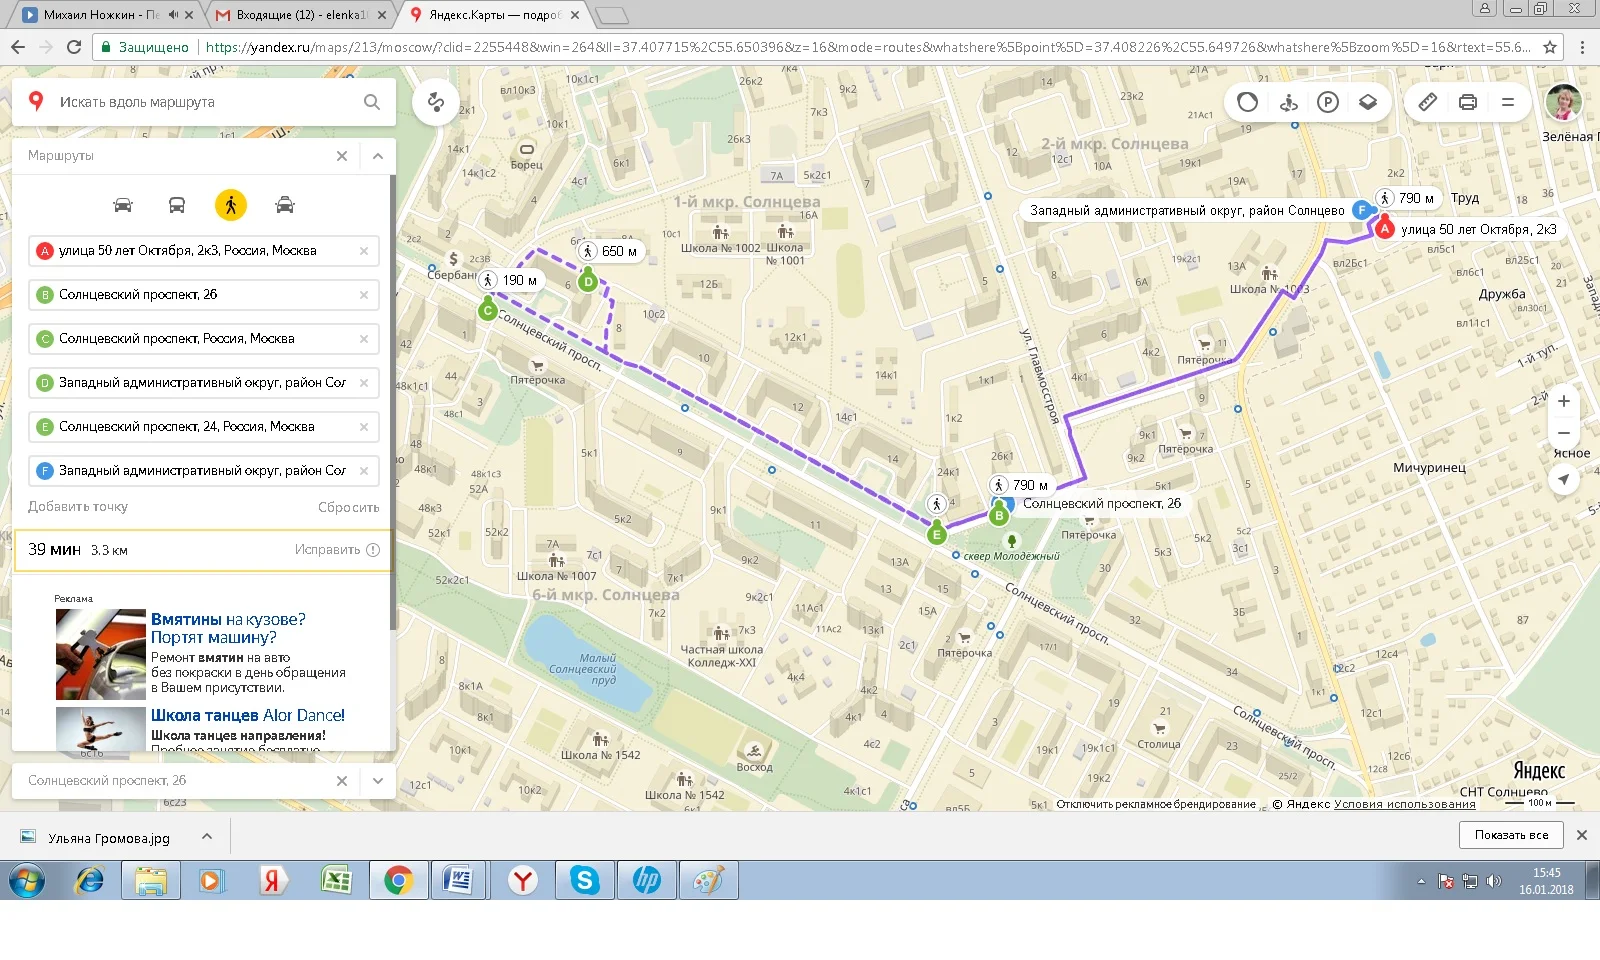The width and height of the screenshot is (1600, 960).
Task: Edit waypoint E Солнцевский проспект, 24 field
Action: coord(204,427)
